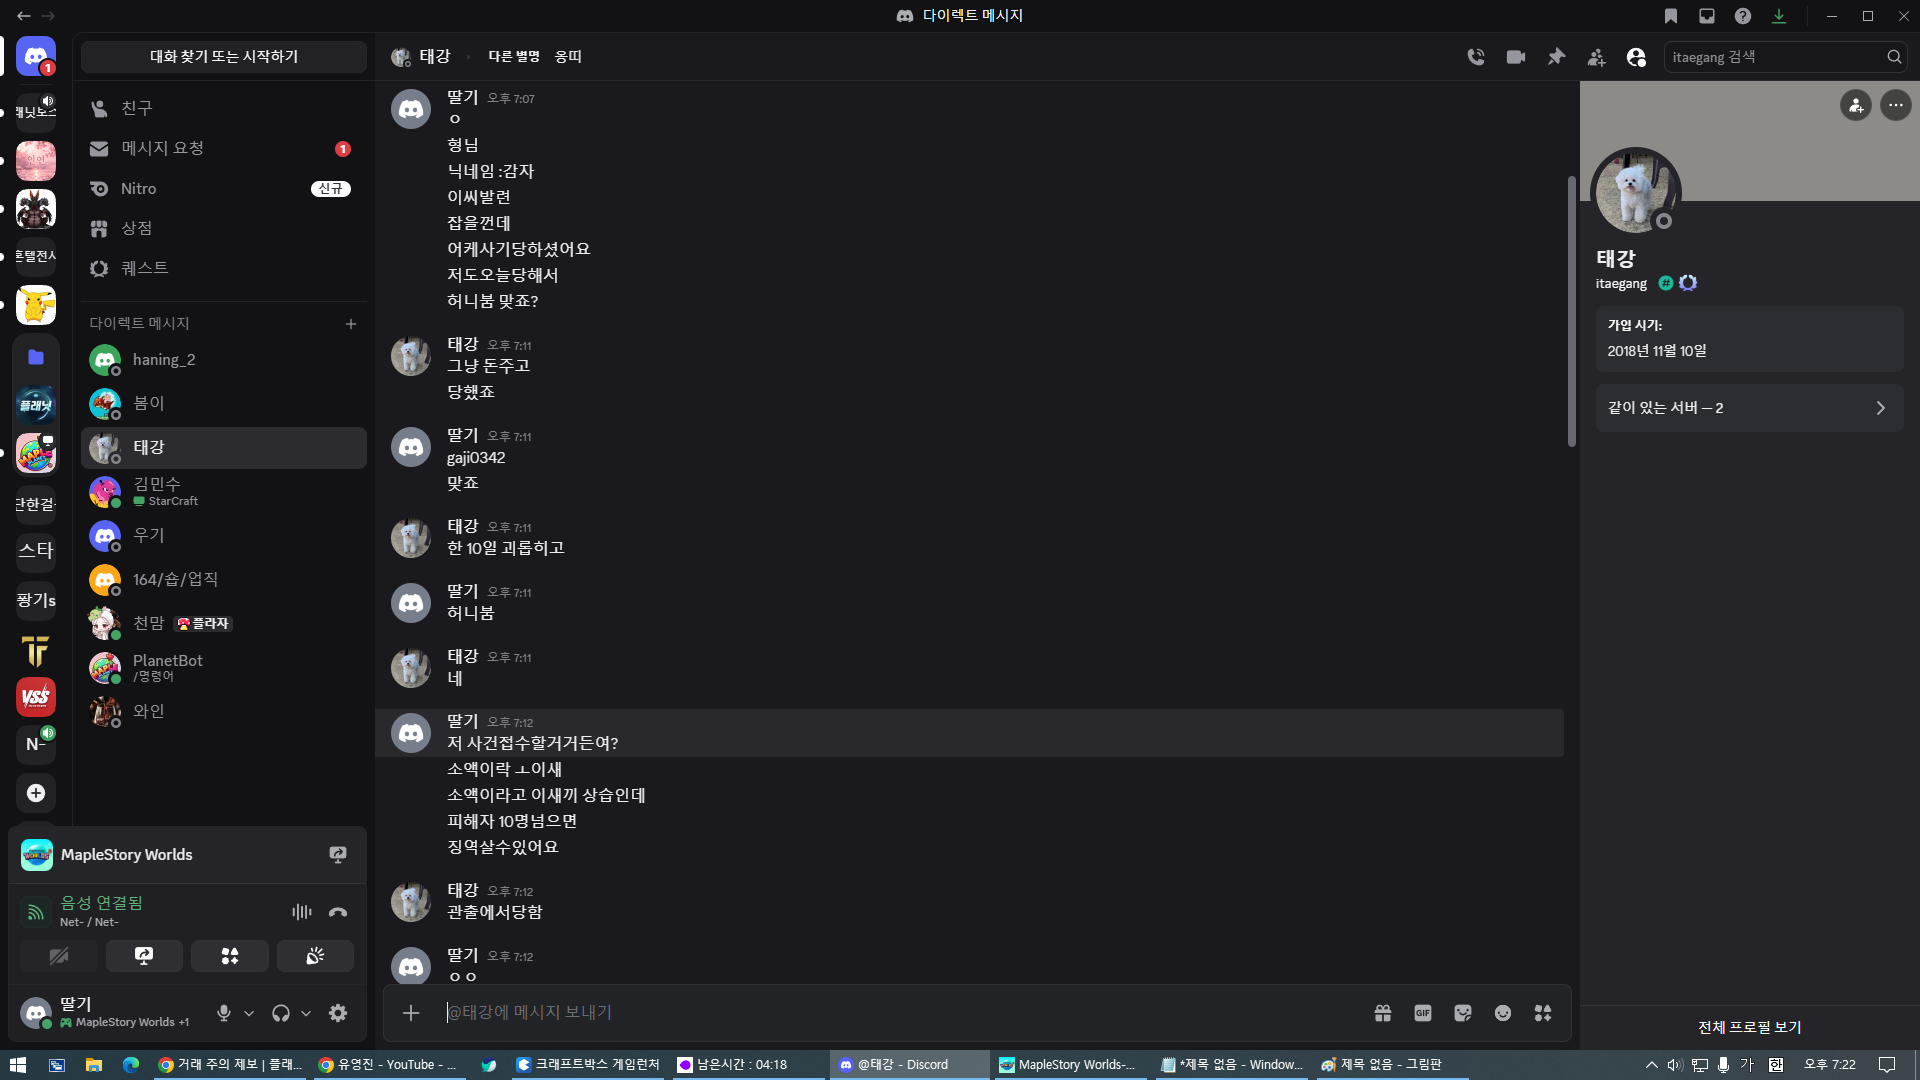
Task: Click the itaegang search field
Action: click(1785, 57)
